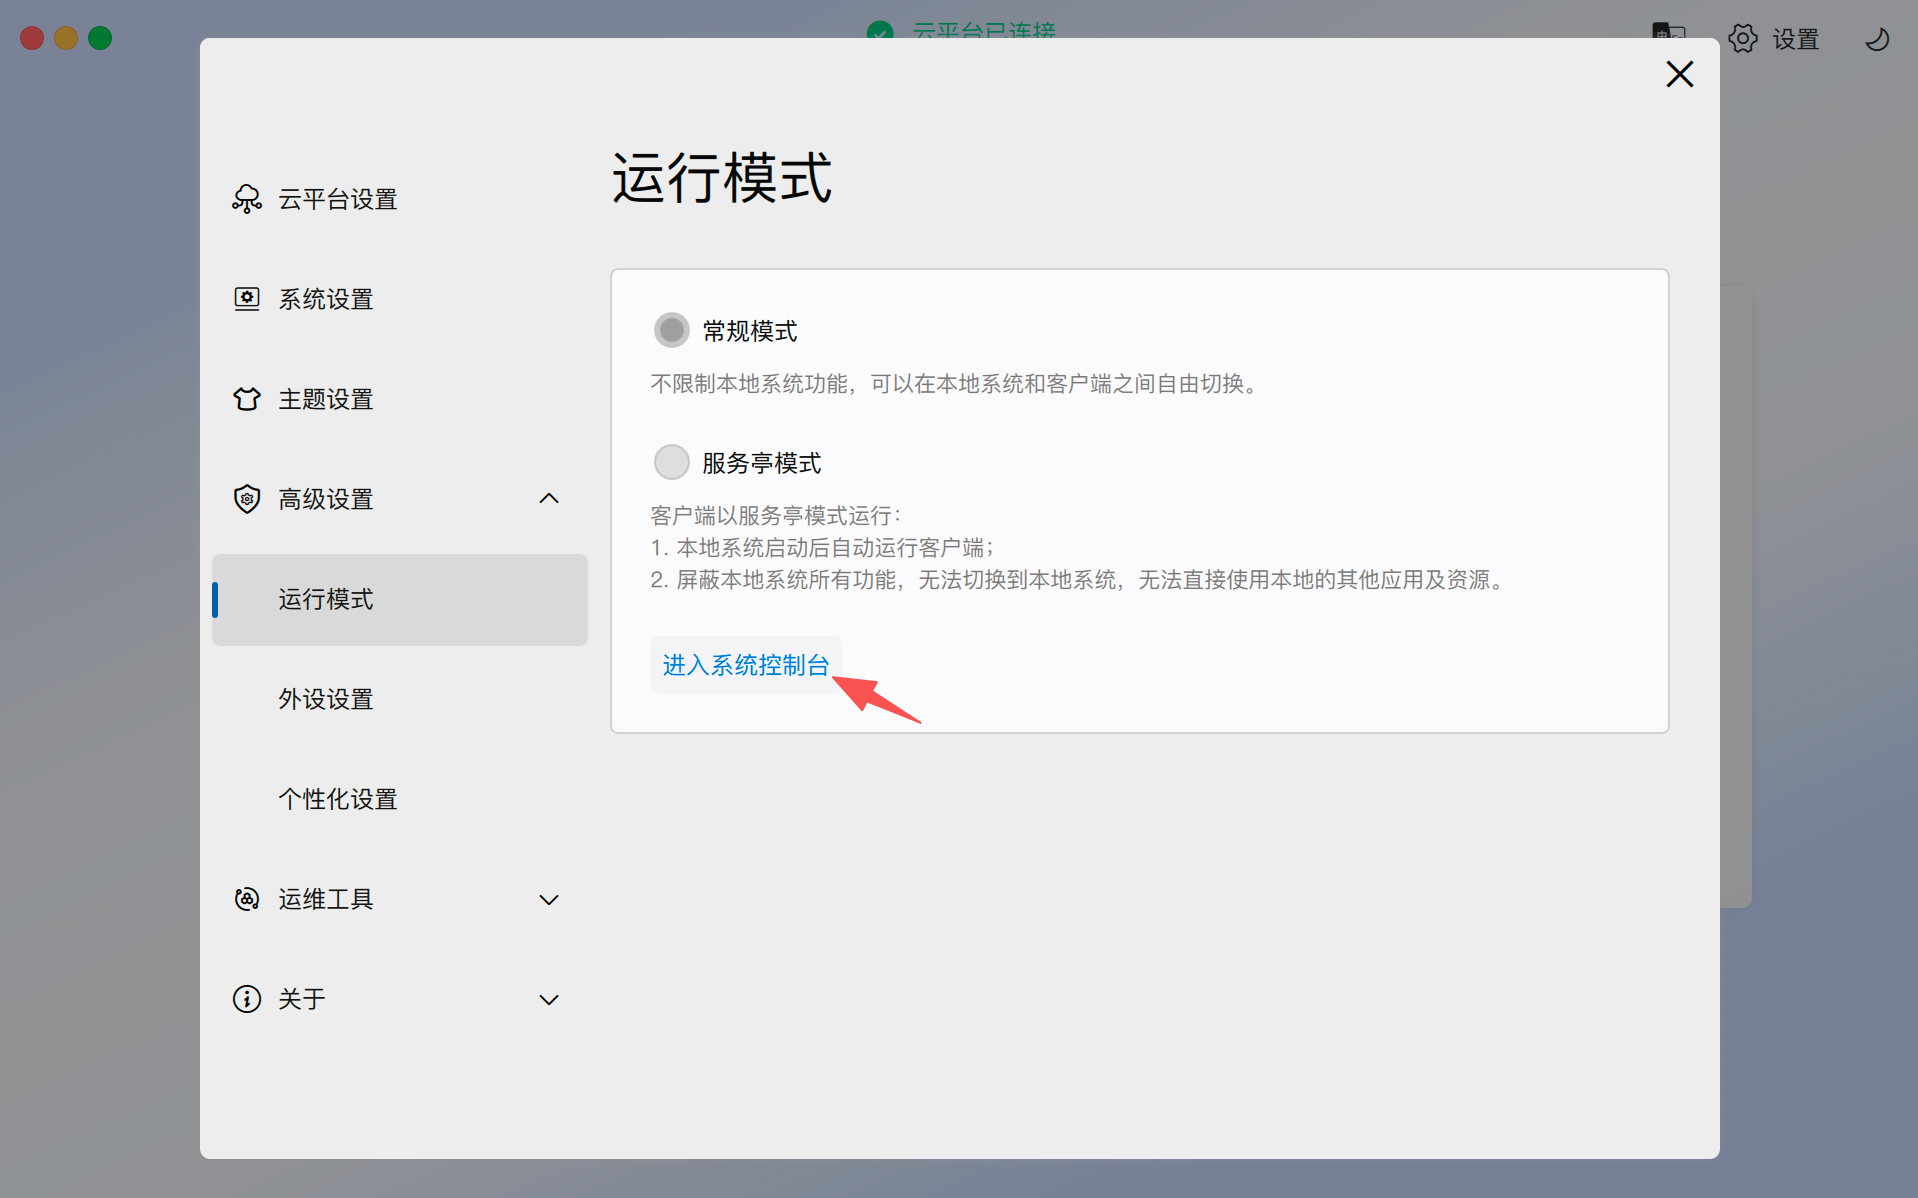Image resolution: width=1918 pixels, height=1198 pixels.
Task: Collapse the 高级设置 section chevron
Action: click(x=549, y=499)
